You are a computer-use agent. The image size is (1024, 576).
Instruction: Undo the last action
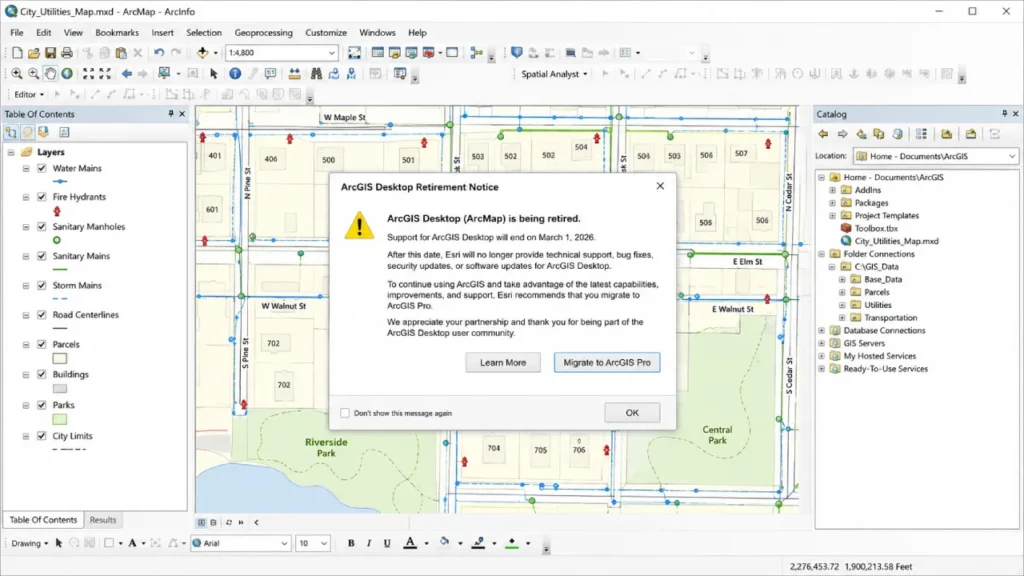159,53
